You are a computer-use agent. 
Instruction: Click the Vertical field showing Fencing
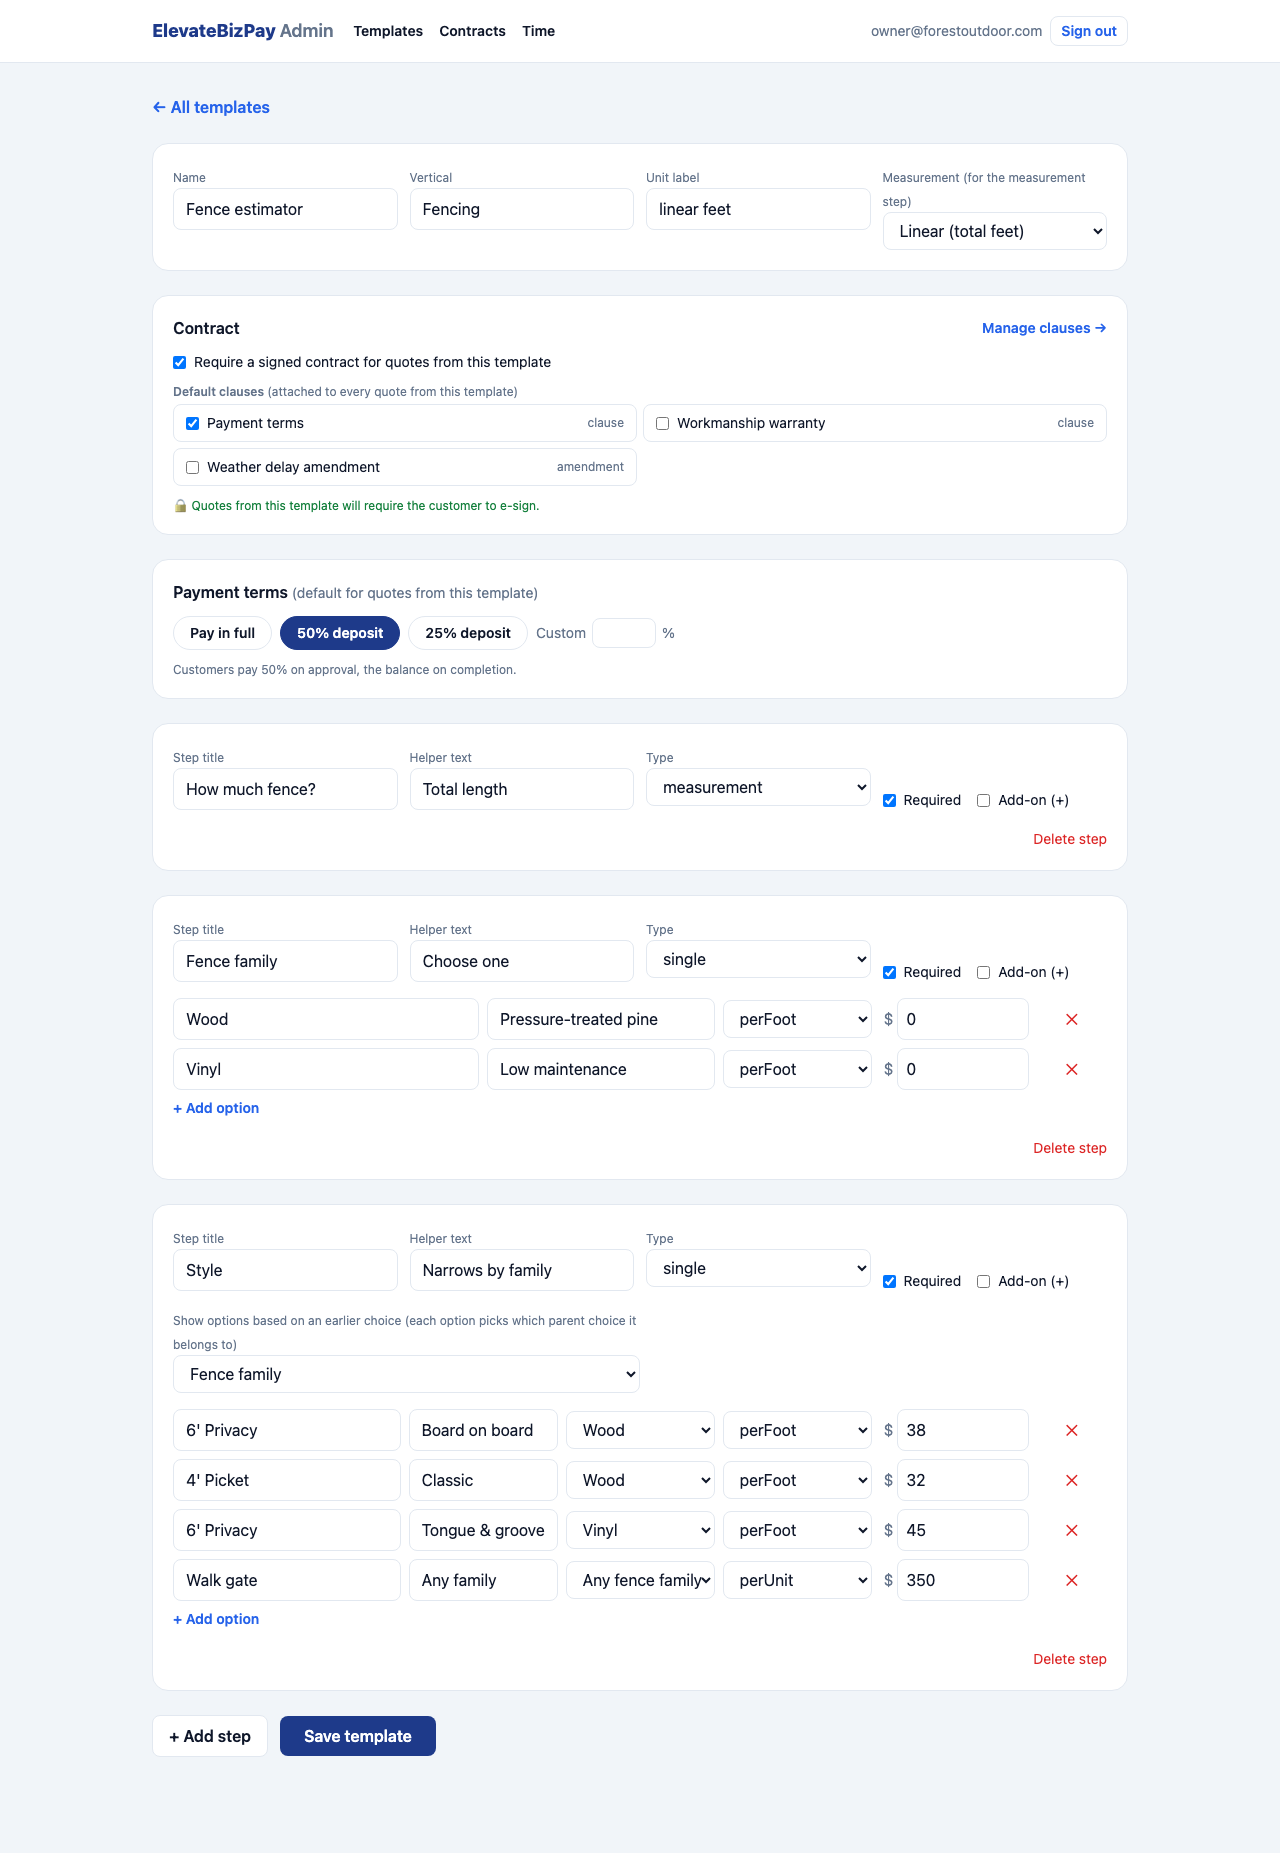point(522,209)
